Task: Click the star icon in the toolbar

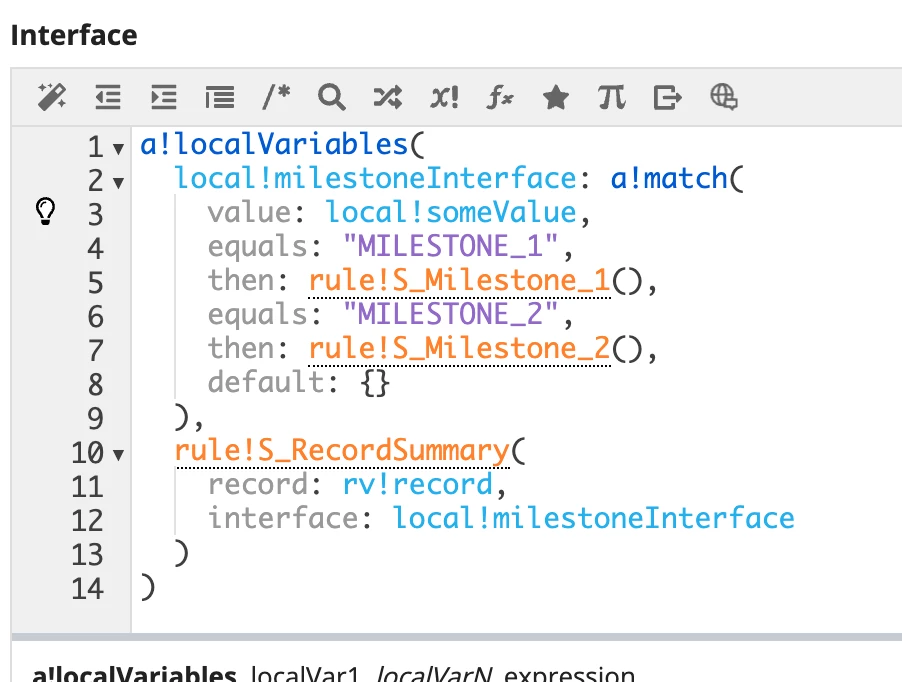Action: pos(556,97)
